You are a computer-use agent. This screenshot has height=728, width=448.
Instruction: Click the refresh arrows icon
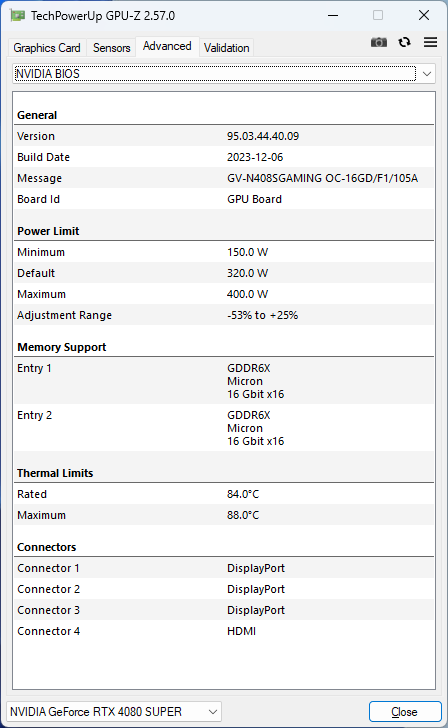pyautogui.click(x=404, y=42)
